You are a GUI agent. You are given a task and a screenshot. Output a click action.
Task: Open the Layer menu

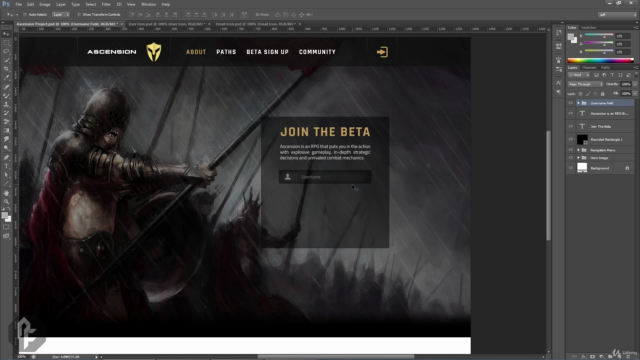[x=60, y=4]
